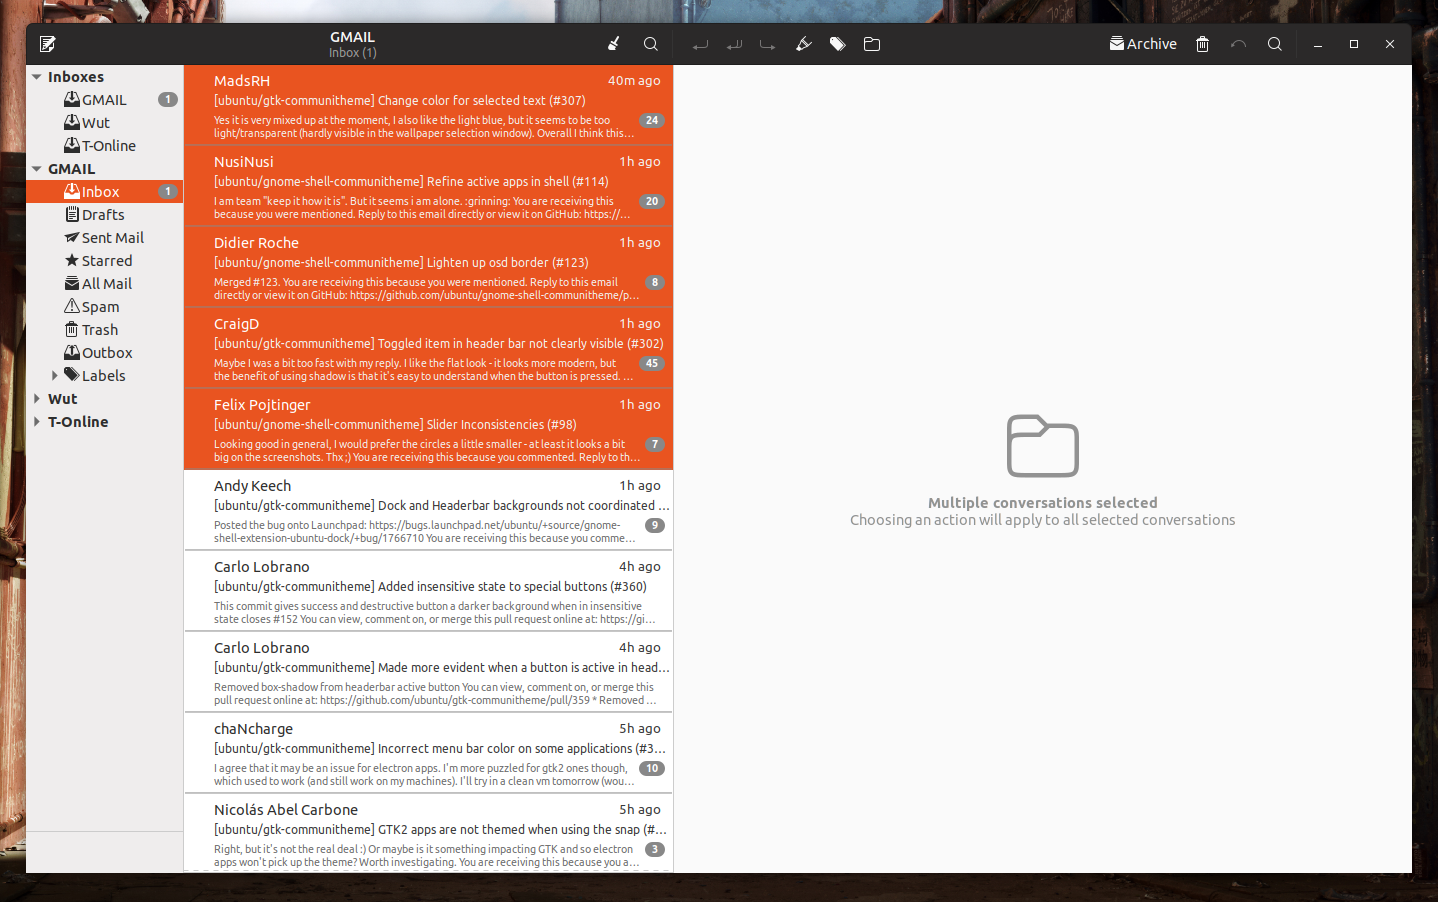This screenshot has height=902, width=1438.
Task: Minimize the Geary window
Action: (1318, 44)
